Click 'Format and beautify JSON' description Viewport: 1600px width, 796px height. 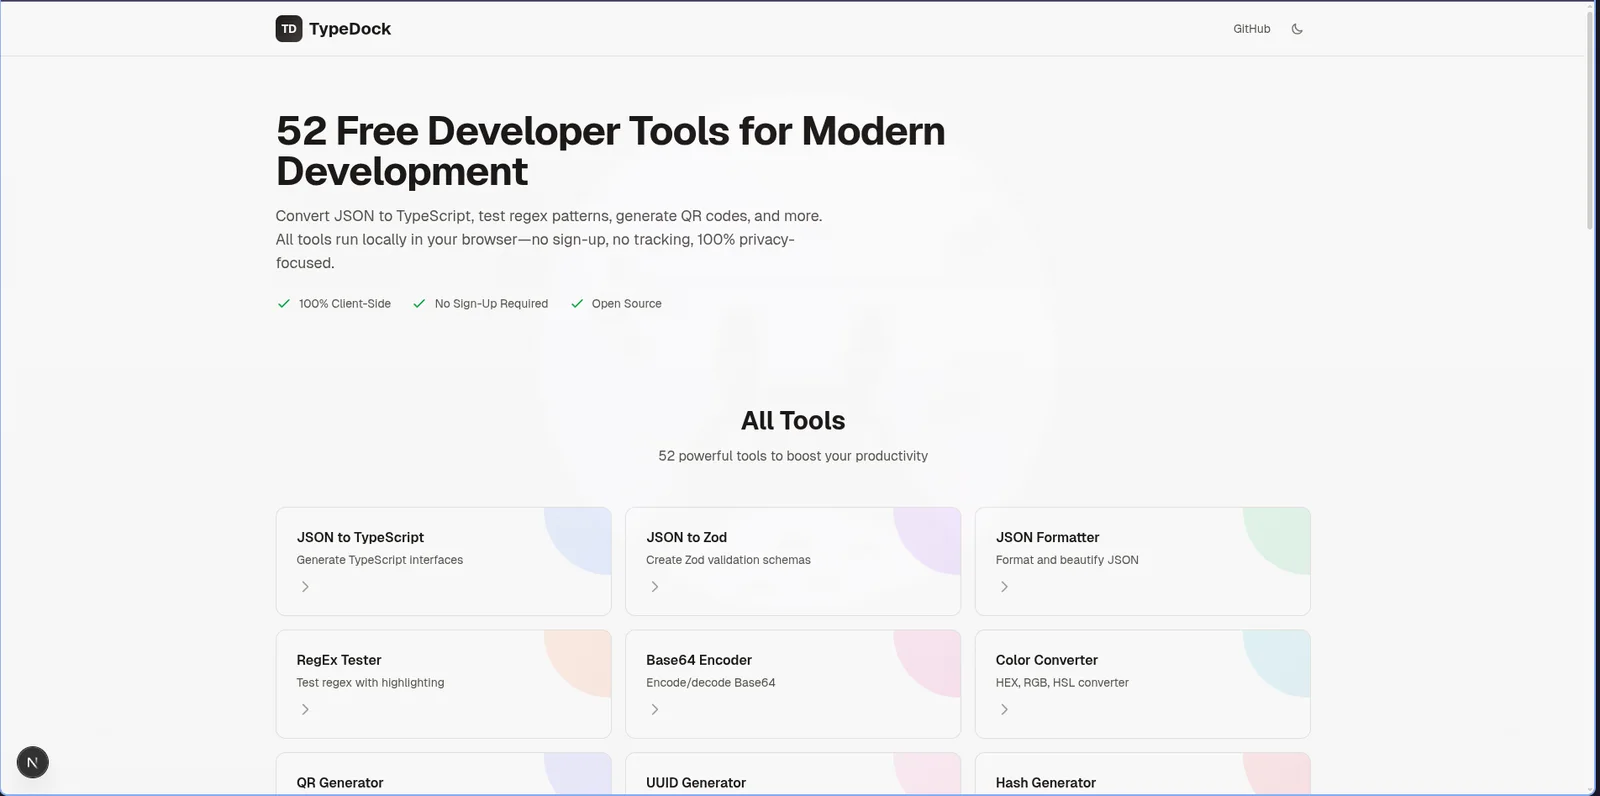click(x=1067, y=560)
